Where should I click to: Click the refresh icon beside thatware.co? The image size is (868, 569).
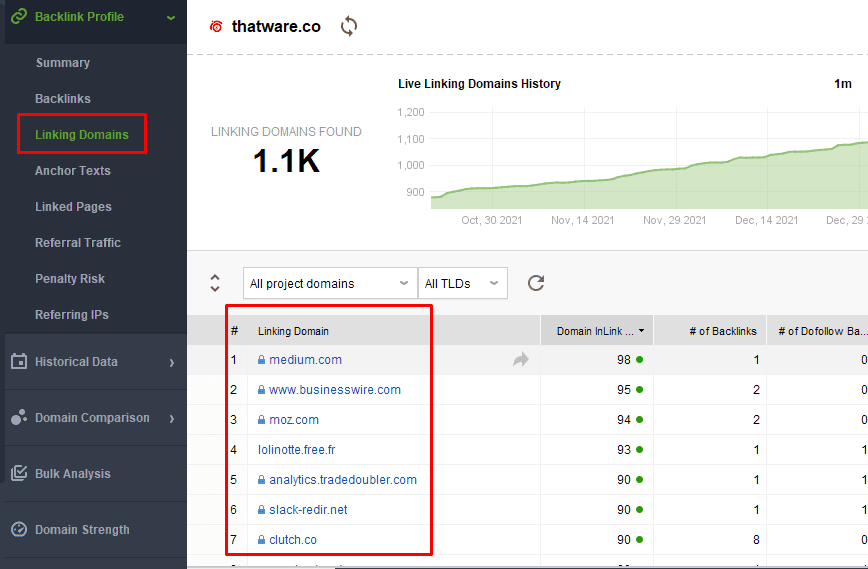349,26
